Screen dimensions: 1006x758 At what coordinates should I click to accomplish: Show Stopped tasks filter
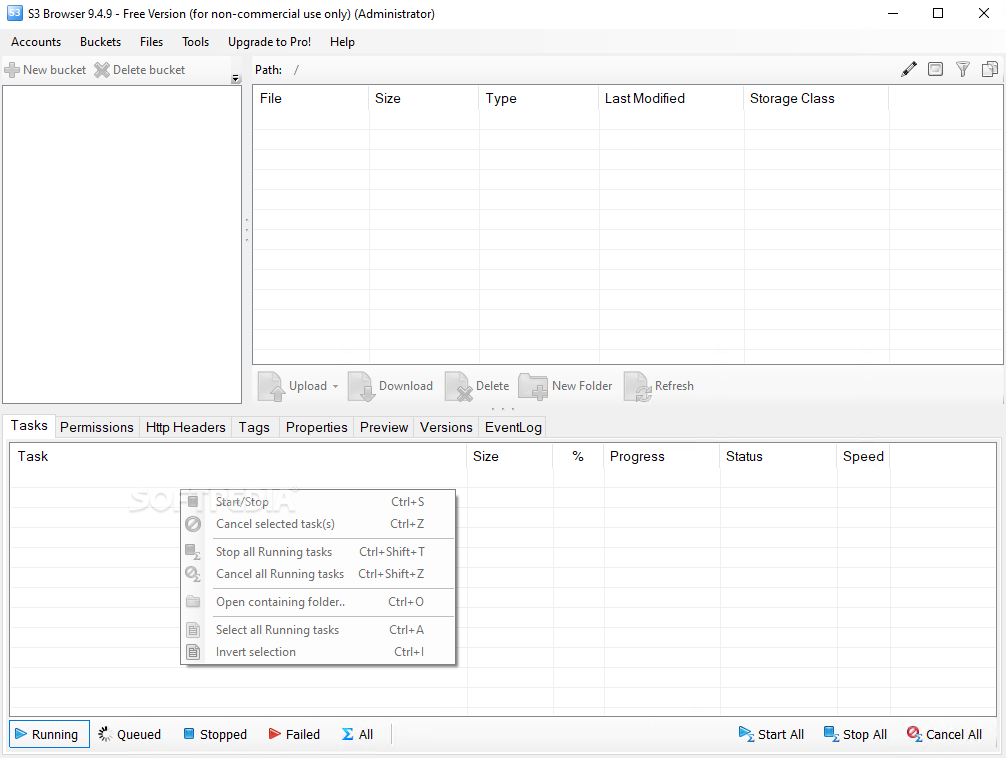click(x=215, y=734)
